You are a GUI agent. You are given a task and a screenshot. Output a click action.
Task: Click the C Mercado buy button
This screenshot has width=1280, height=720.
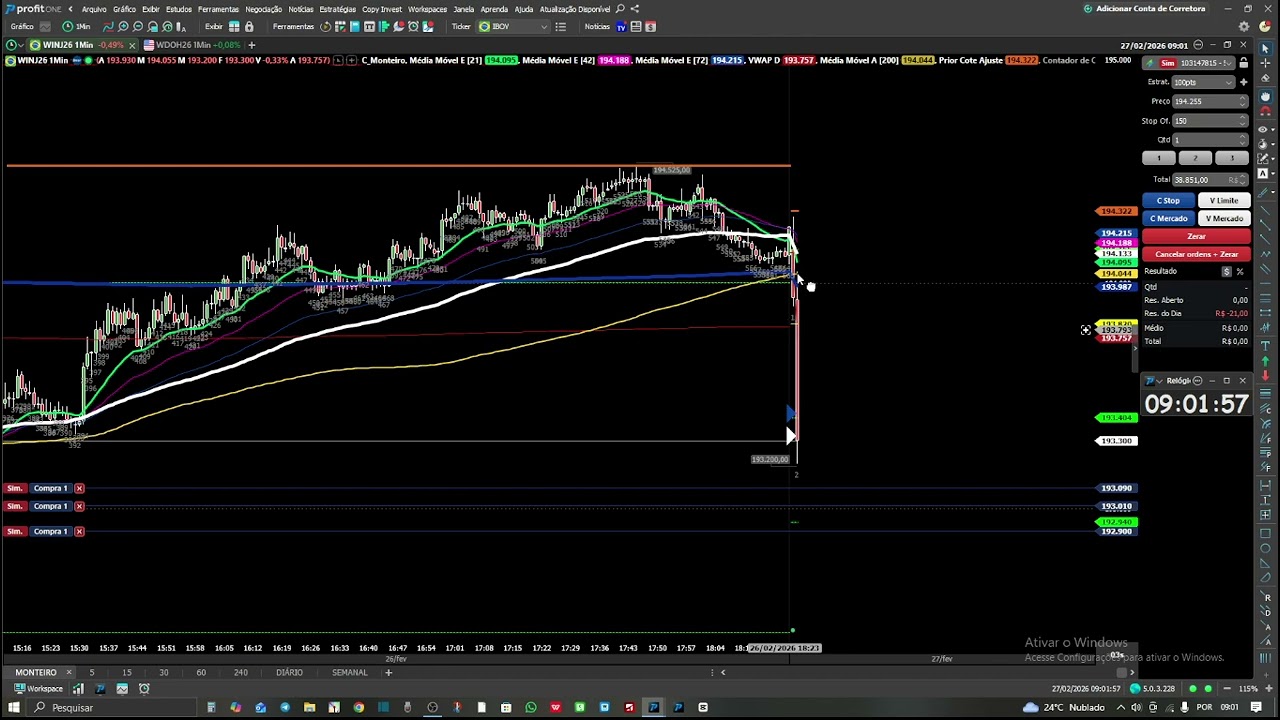(1168, 218)
